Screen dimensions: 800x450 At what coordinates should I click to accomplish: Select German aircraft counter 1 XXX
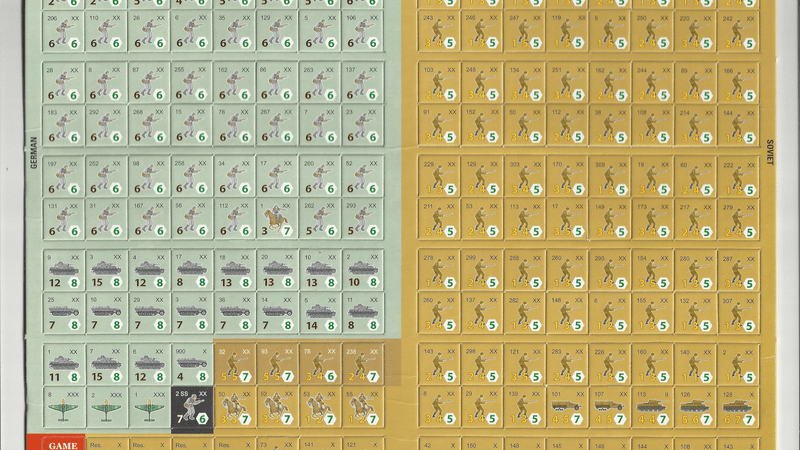pyautogui.click(x=149, y=406)
